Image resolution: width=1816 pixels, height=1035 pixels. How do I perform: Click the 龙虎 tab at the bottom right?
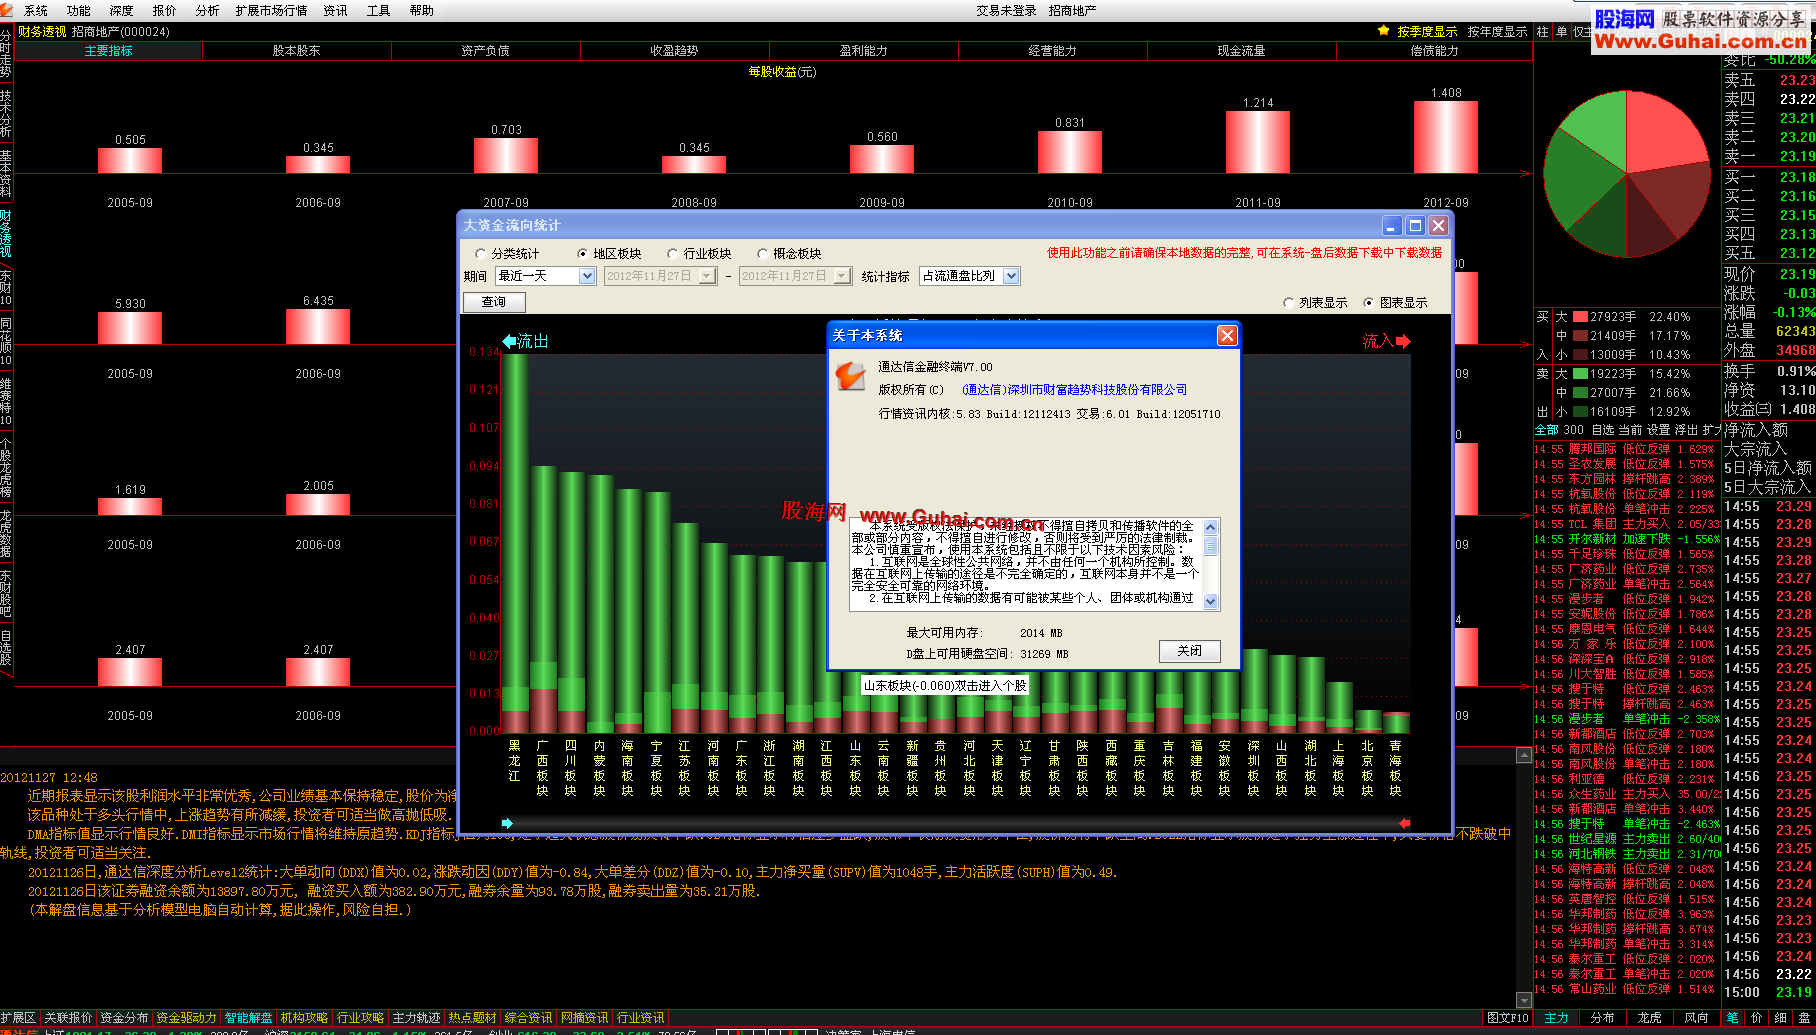coord(1650,1018)
